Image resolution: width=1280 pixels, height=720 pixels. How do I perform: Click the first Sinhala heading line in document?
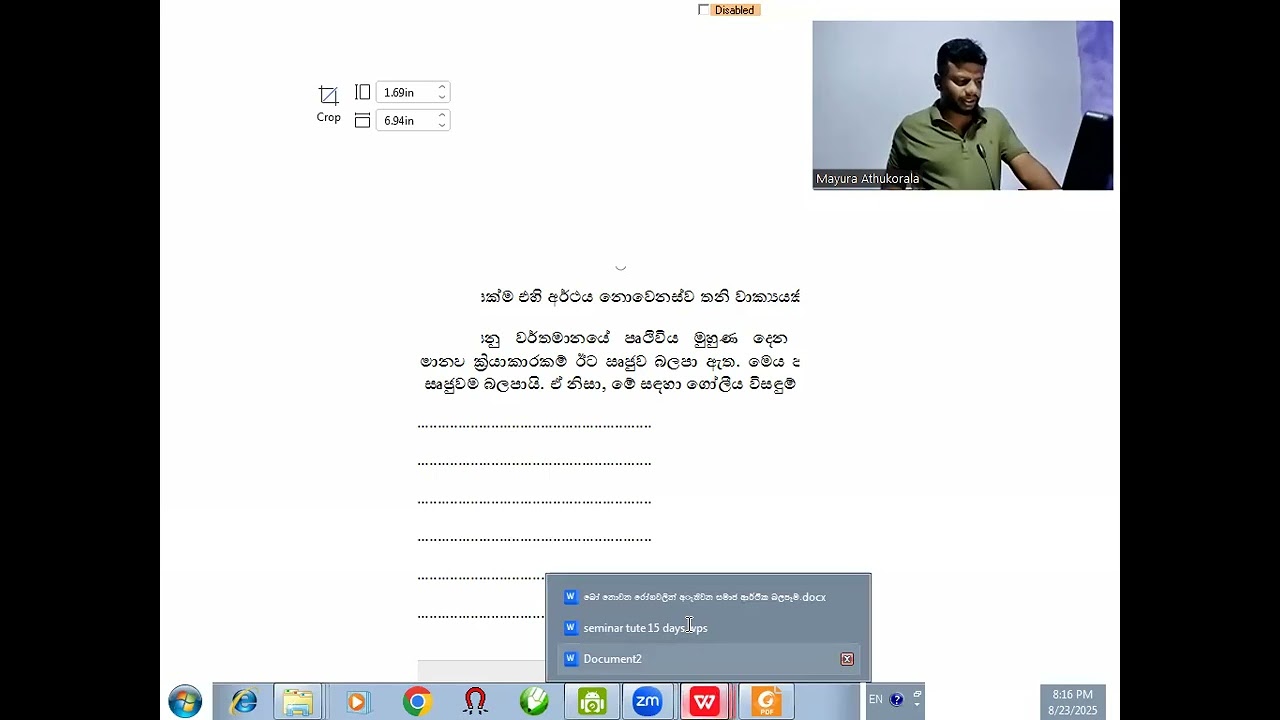[640, 296]
